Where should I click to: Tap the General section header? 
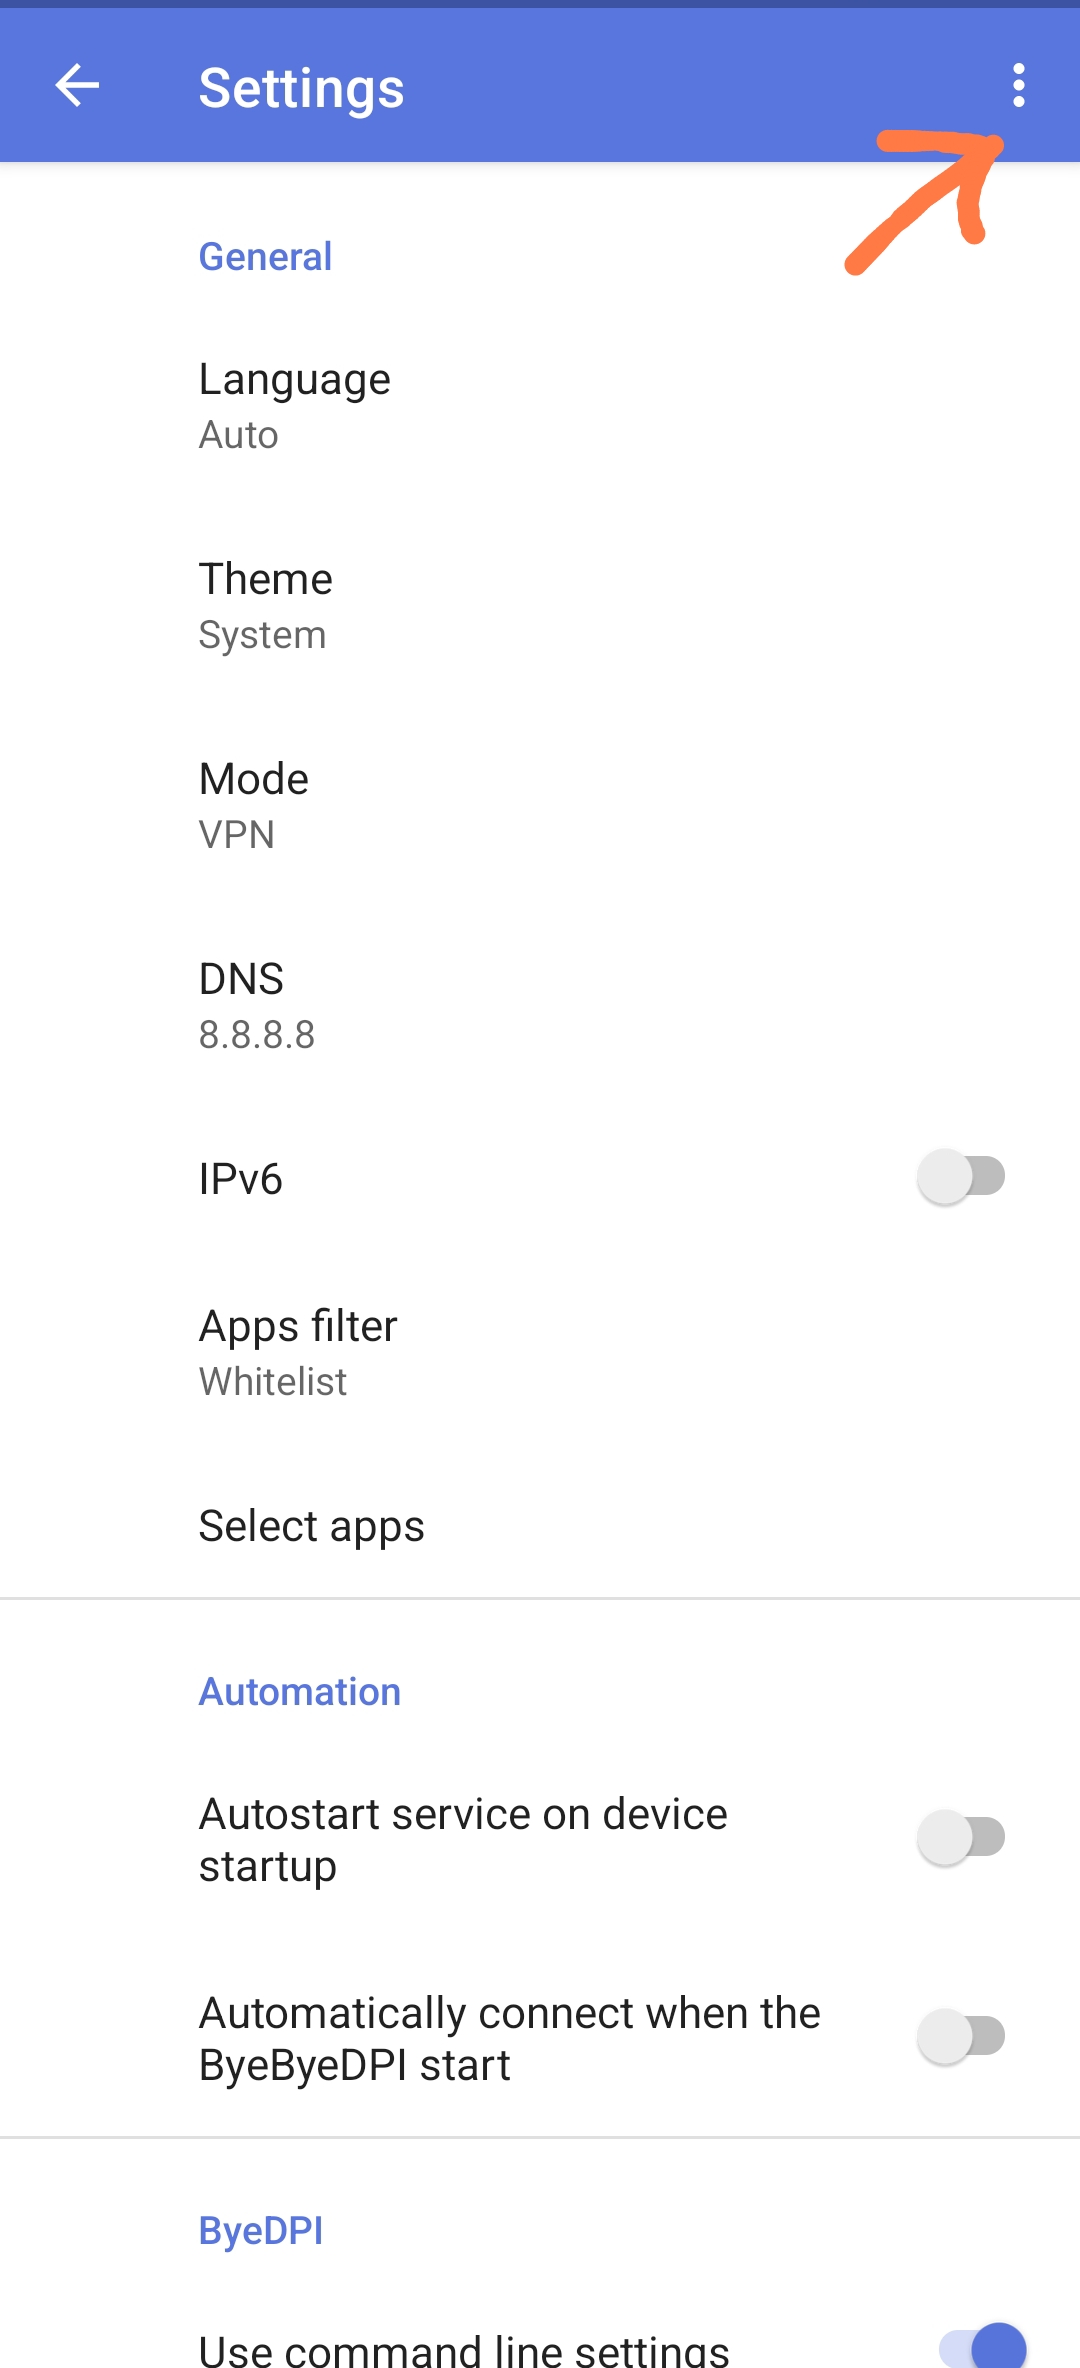tap(265, 257)
